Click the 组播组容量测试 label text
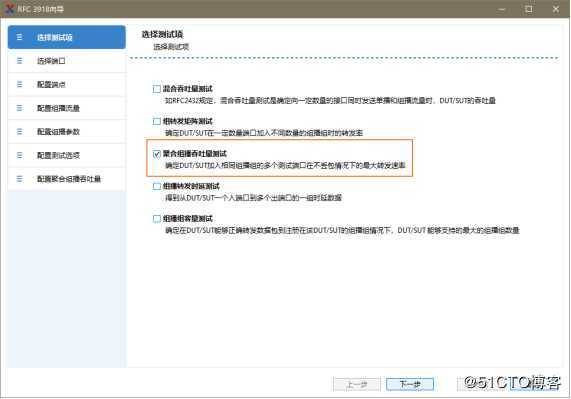The image size is (571, 399). (188, 218)
